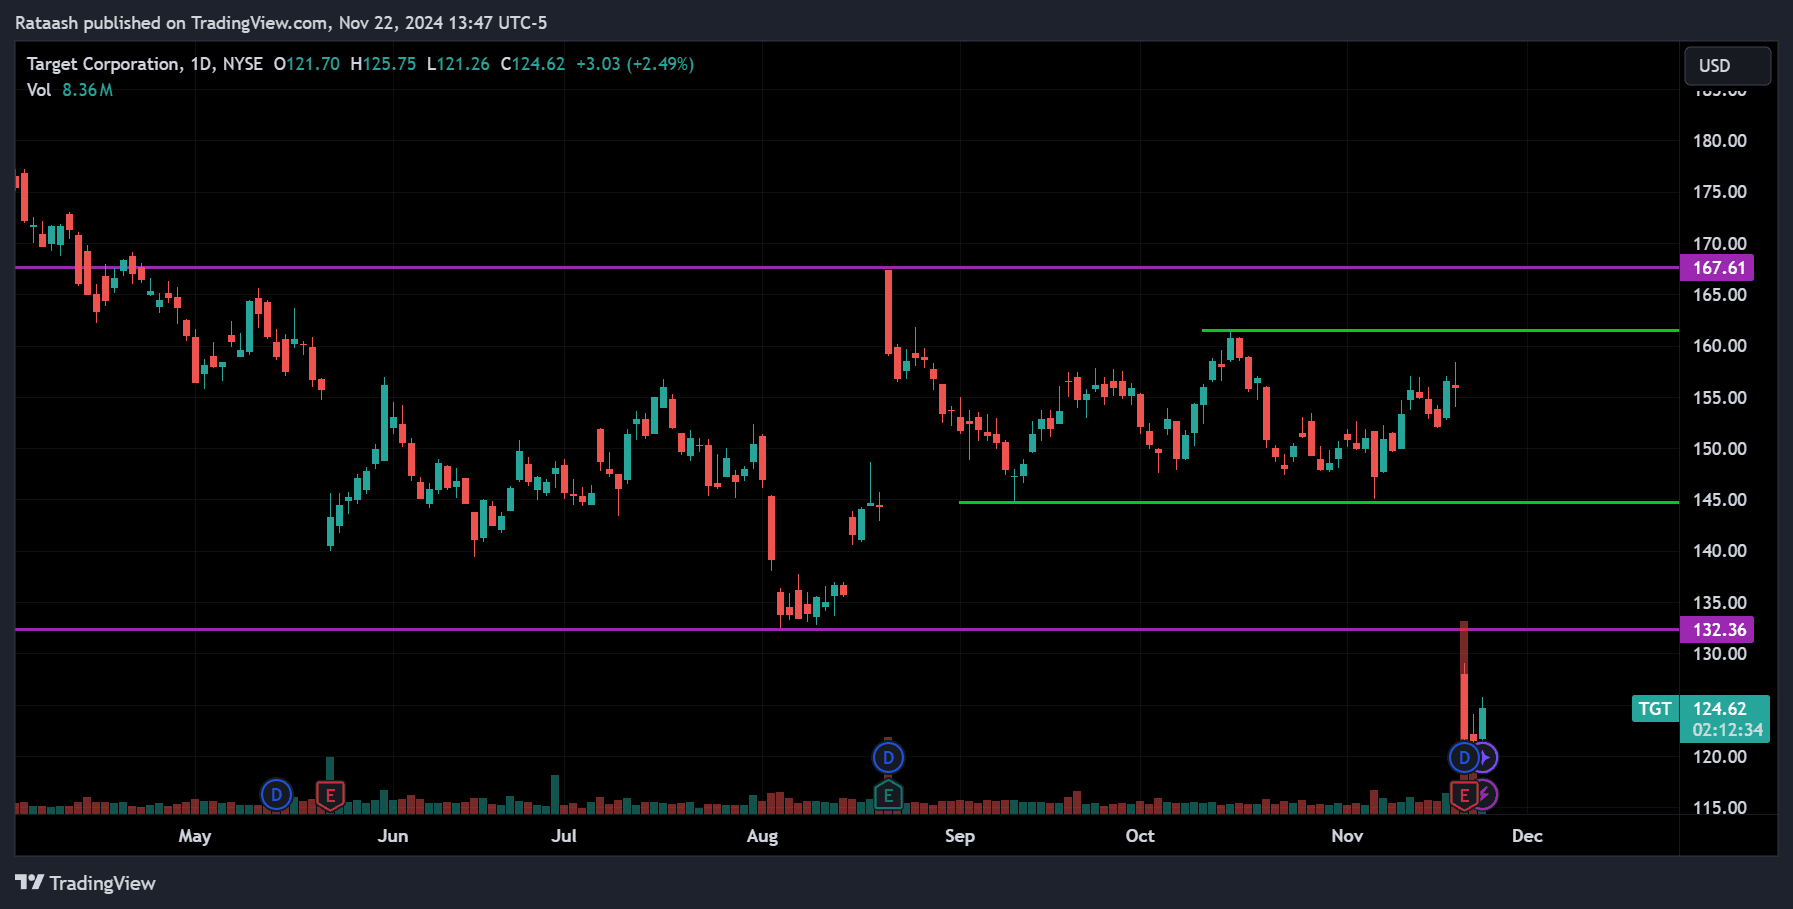Click the Vol 8.36M volume legend
The width and height of the screenshot is (1793, 909).
click(x=70, y=90)
